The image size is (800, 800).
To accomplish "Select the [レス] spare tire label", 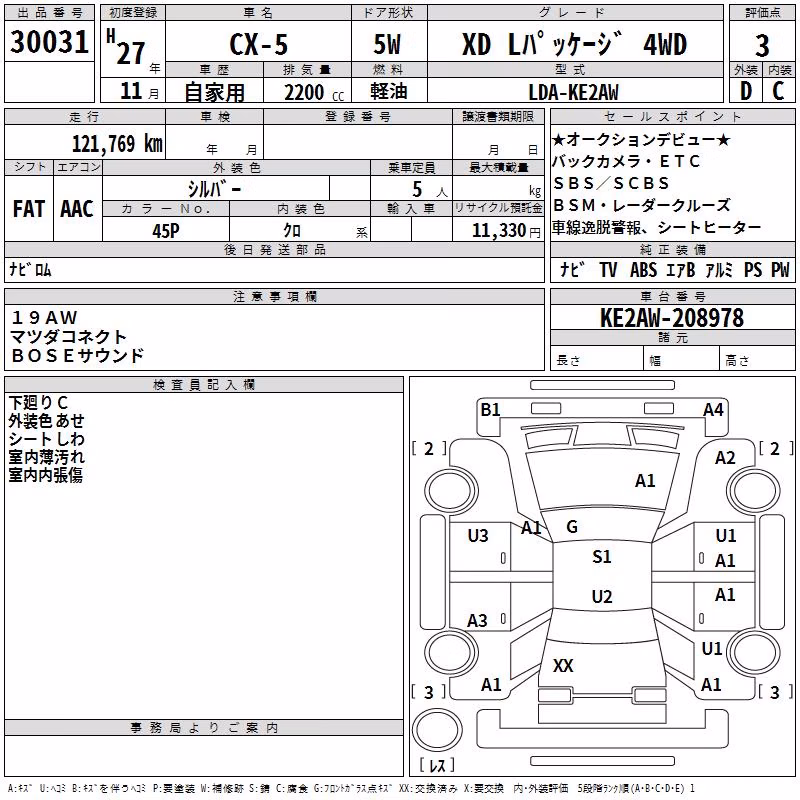I will tap(437, 765).
